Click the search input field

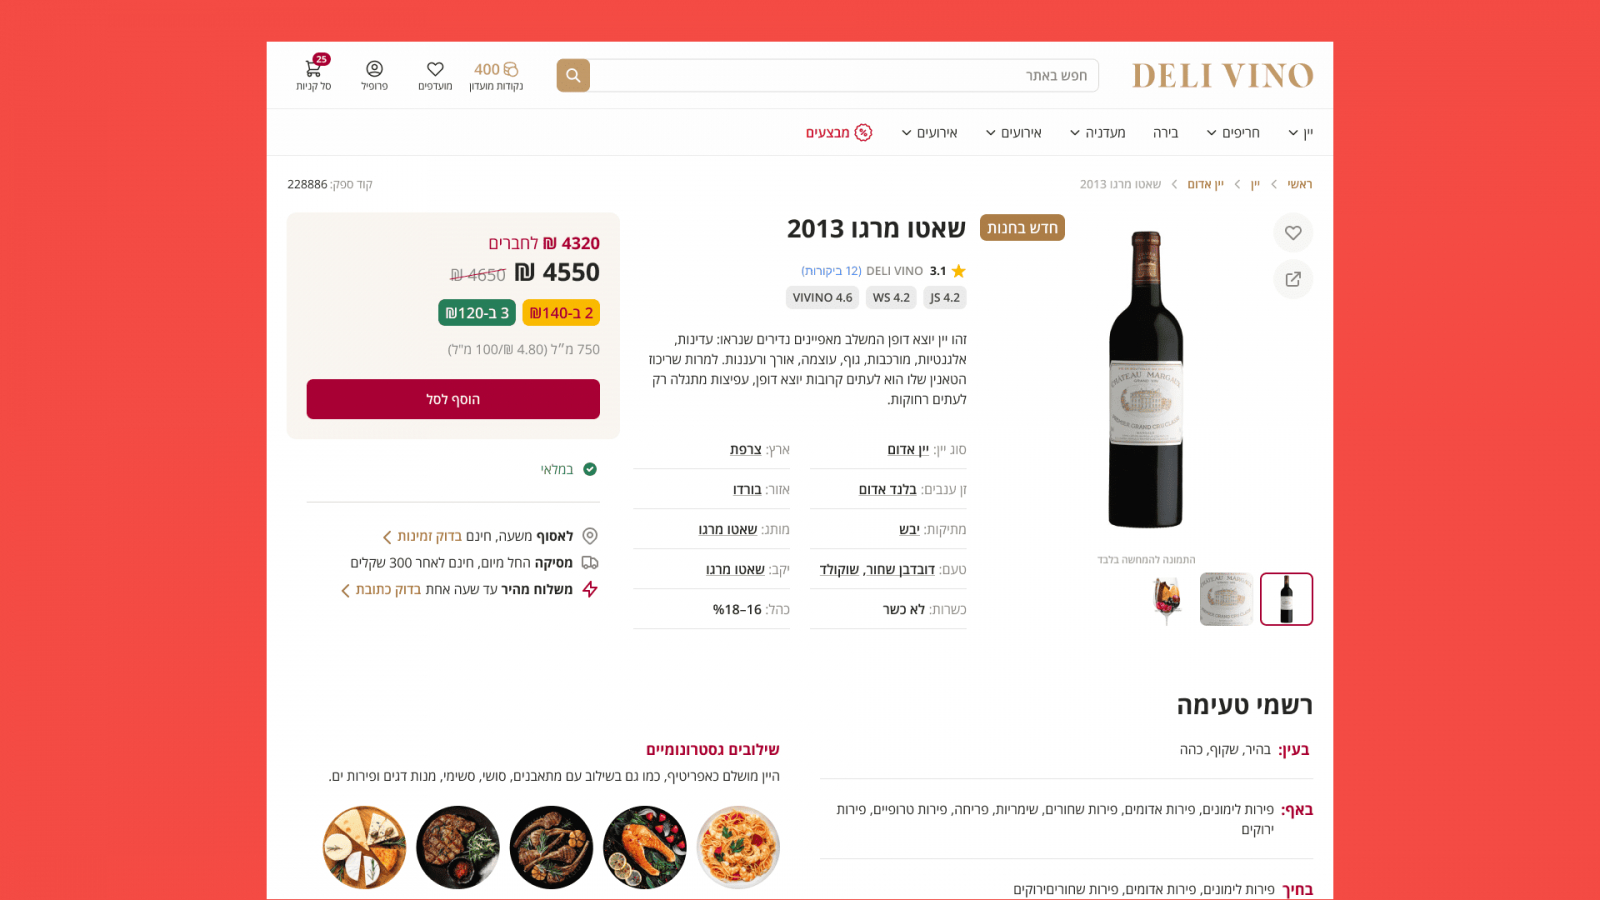[844, 75]
